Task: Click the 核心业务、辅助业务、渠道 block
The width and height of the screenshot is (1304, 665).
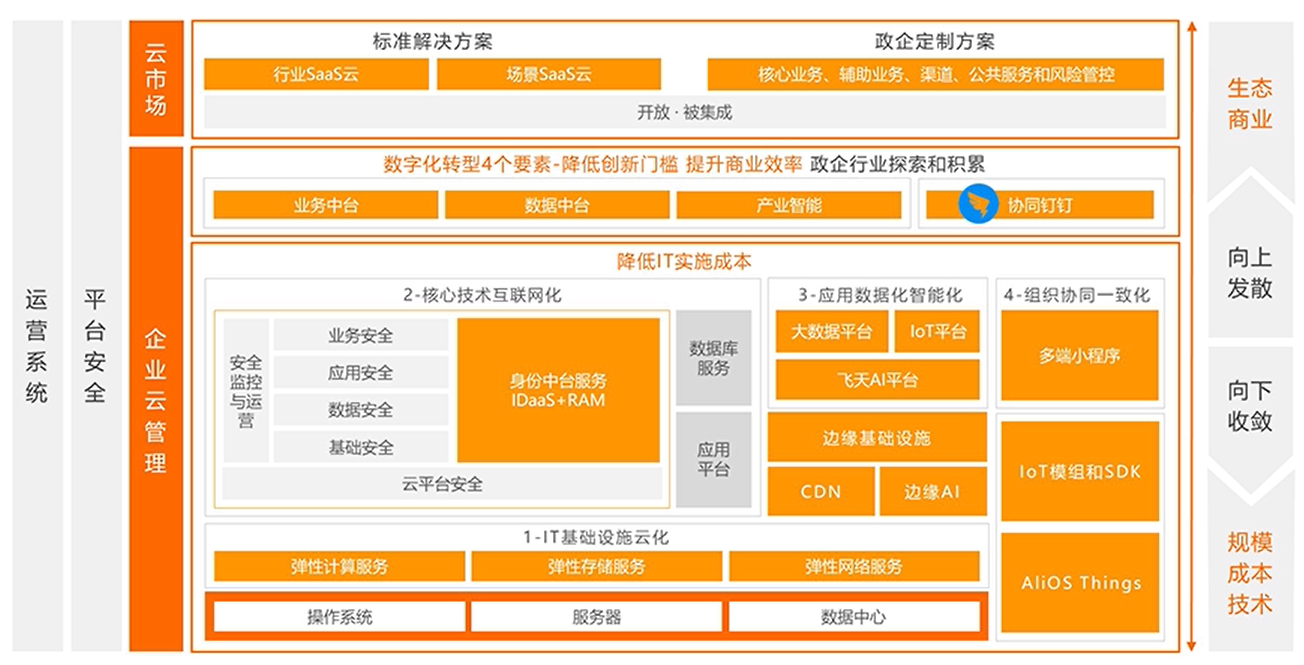Action: (x=936, y=74)
